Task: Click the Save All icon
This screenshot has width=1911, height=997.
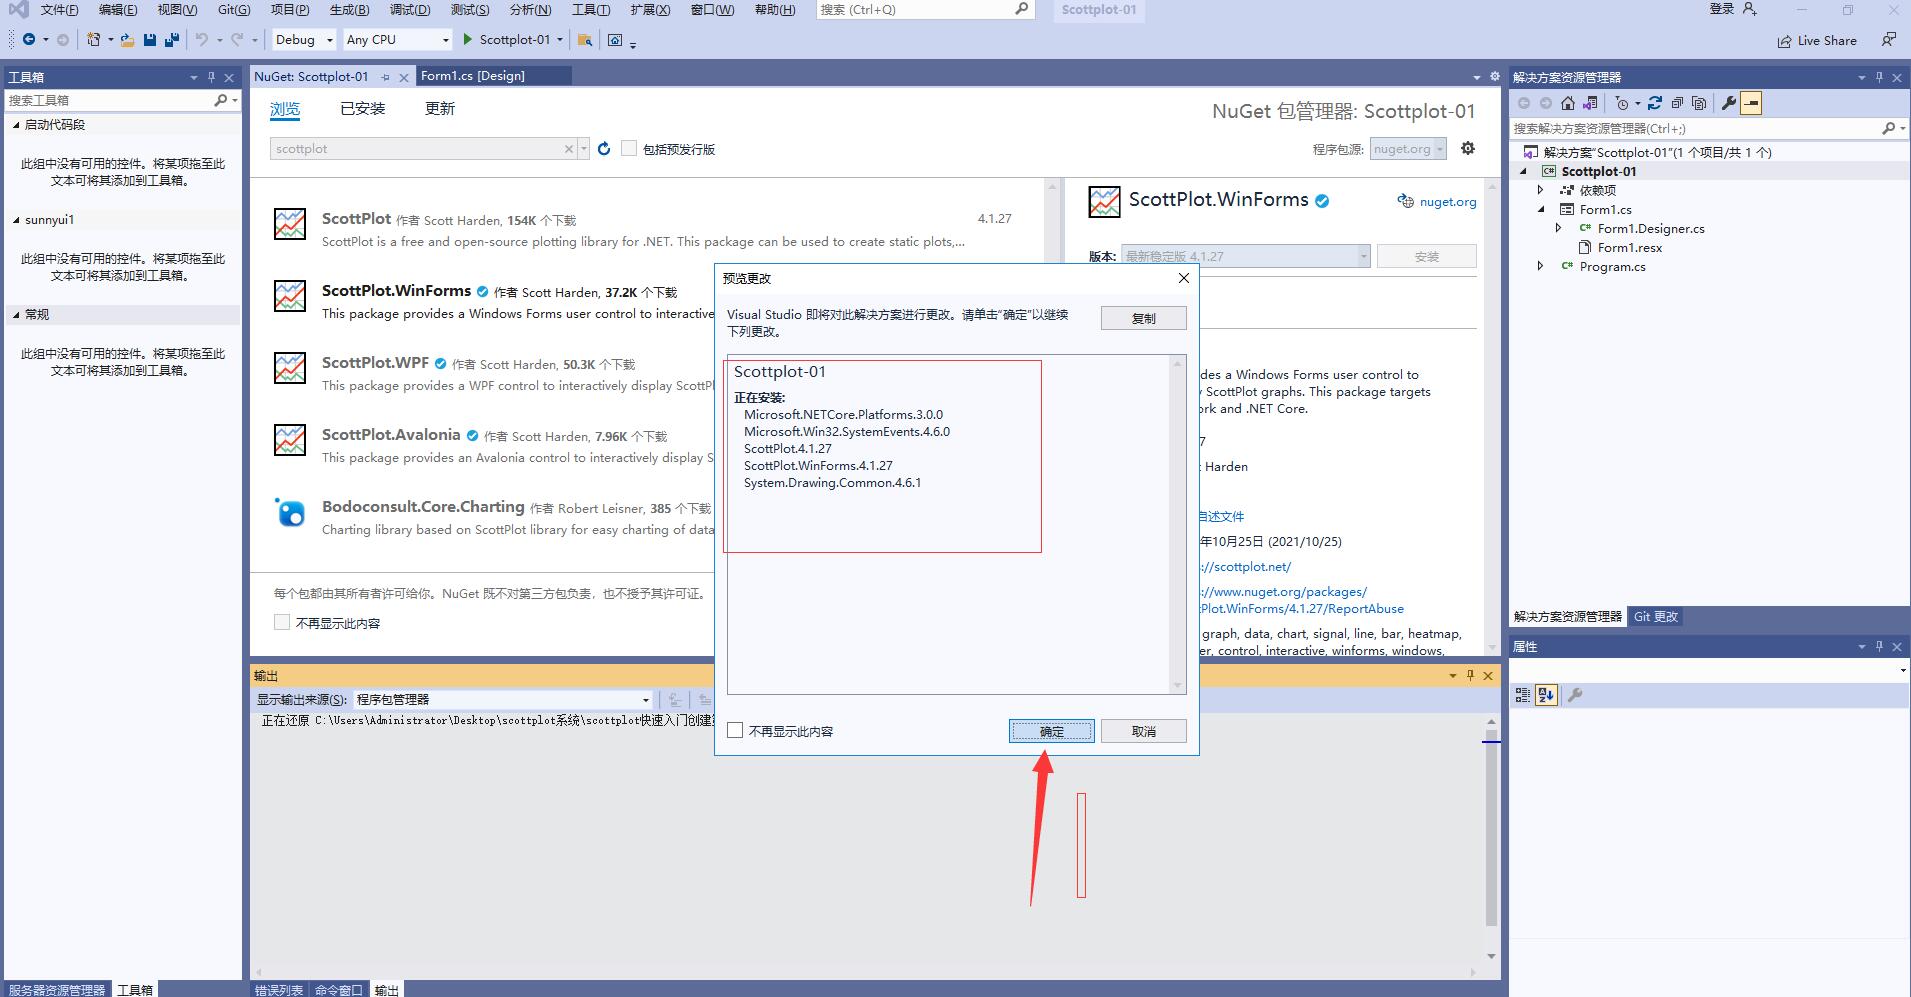Action: tap(172, 40)
